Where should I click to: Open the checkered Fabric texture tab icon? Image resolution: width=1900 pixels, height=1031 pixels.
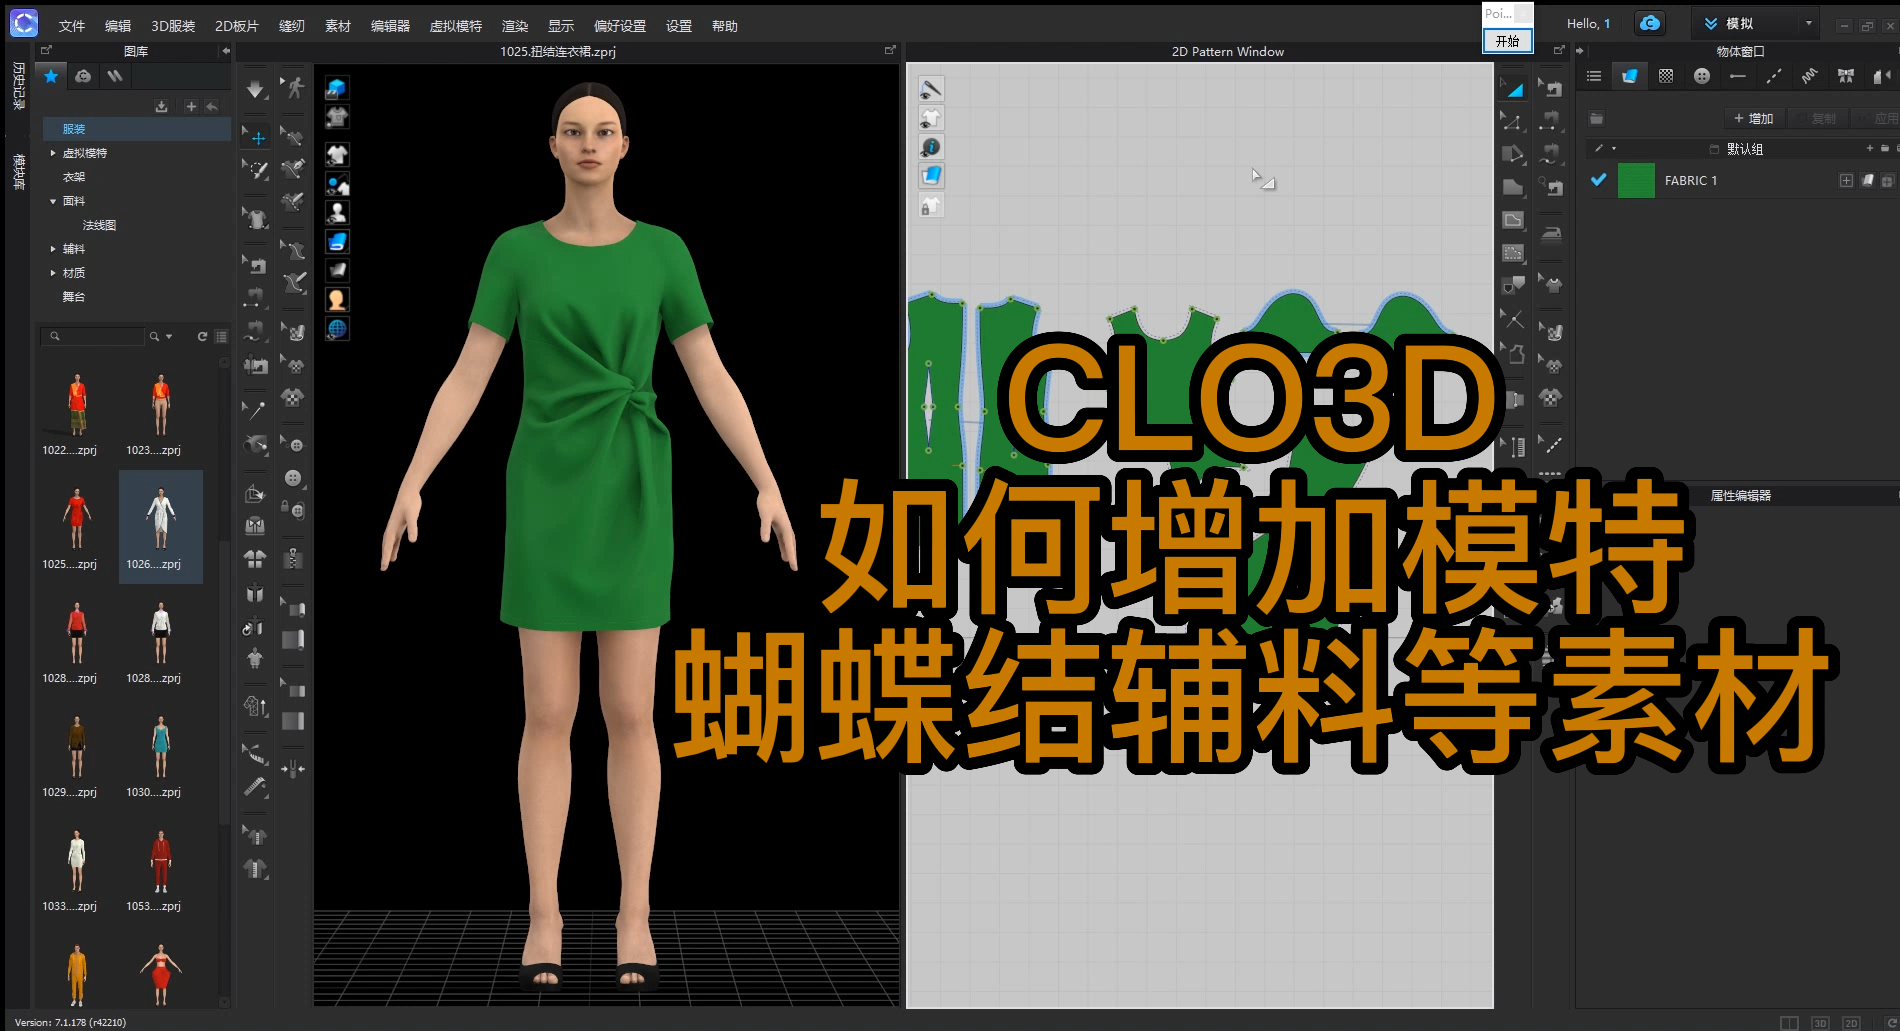point(1666,76)
